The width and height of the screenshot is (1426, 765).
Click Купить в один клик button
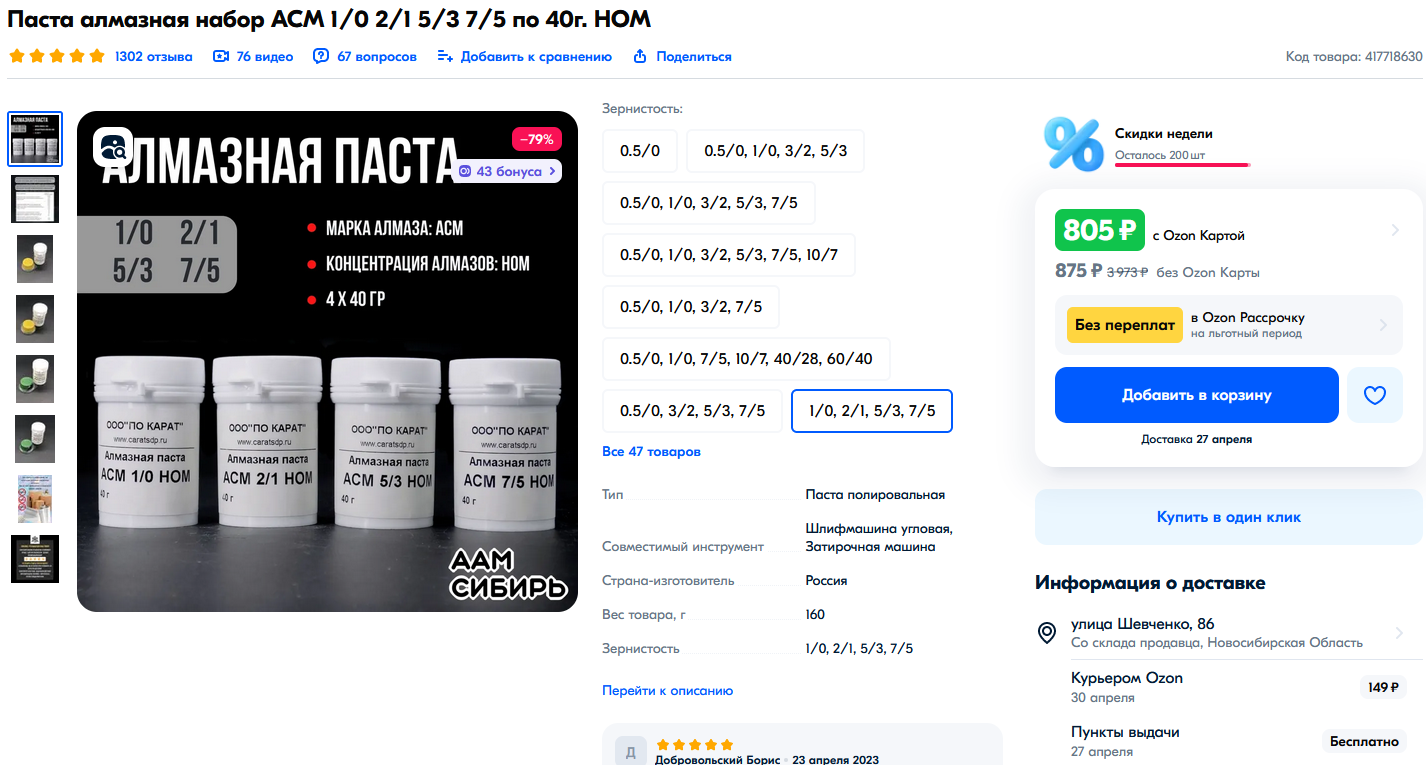1229,517
